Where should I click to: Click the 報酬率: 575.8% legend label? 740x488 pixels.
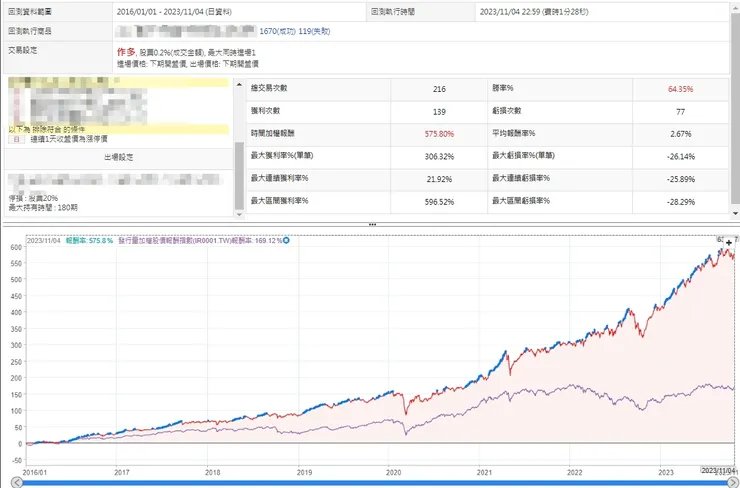(89, 241)
